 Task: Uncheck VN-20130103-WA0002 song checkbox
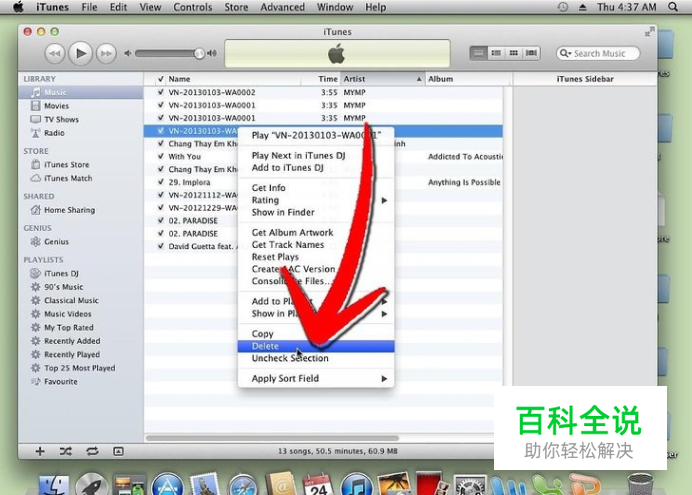[x=161, y=92]
